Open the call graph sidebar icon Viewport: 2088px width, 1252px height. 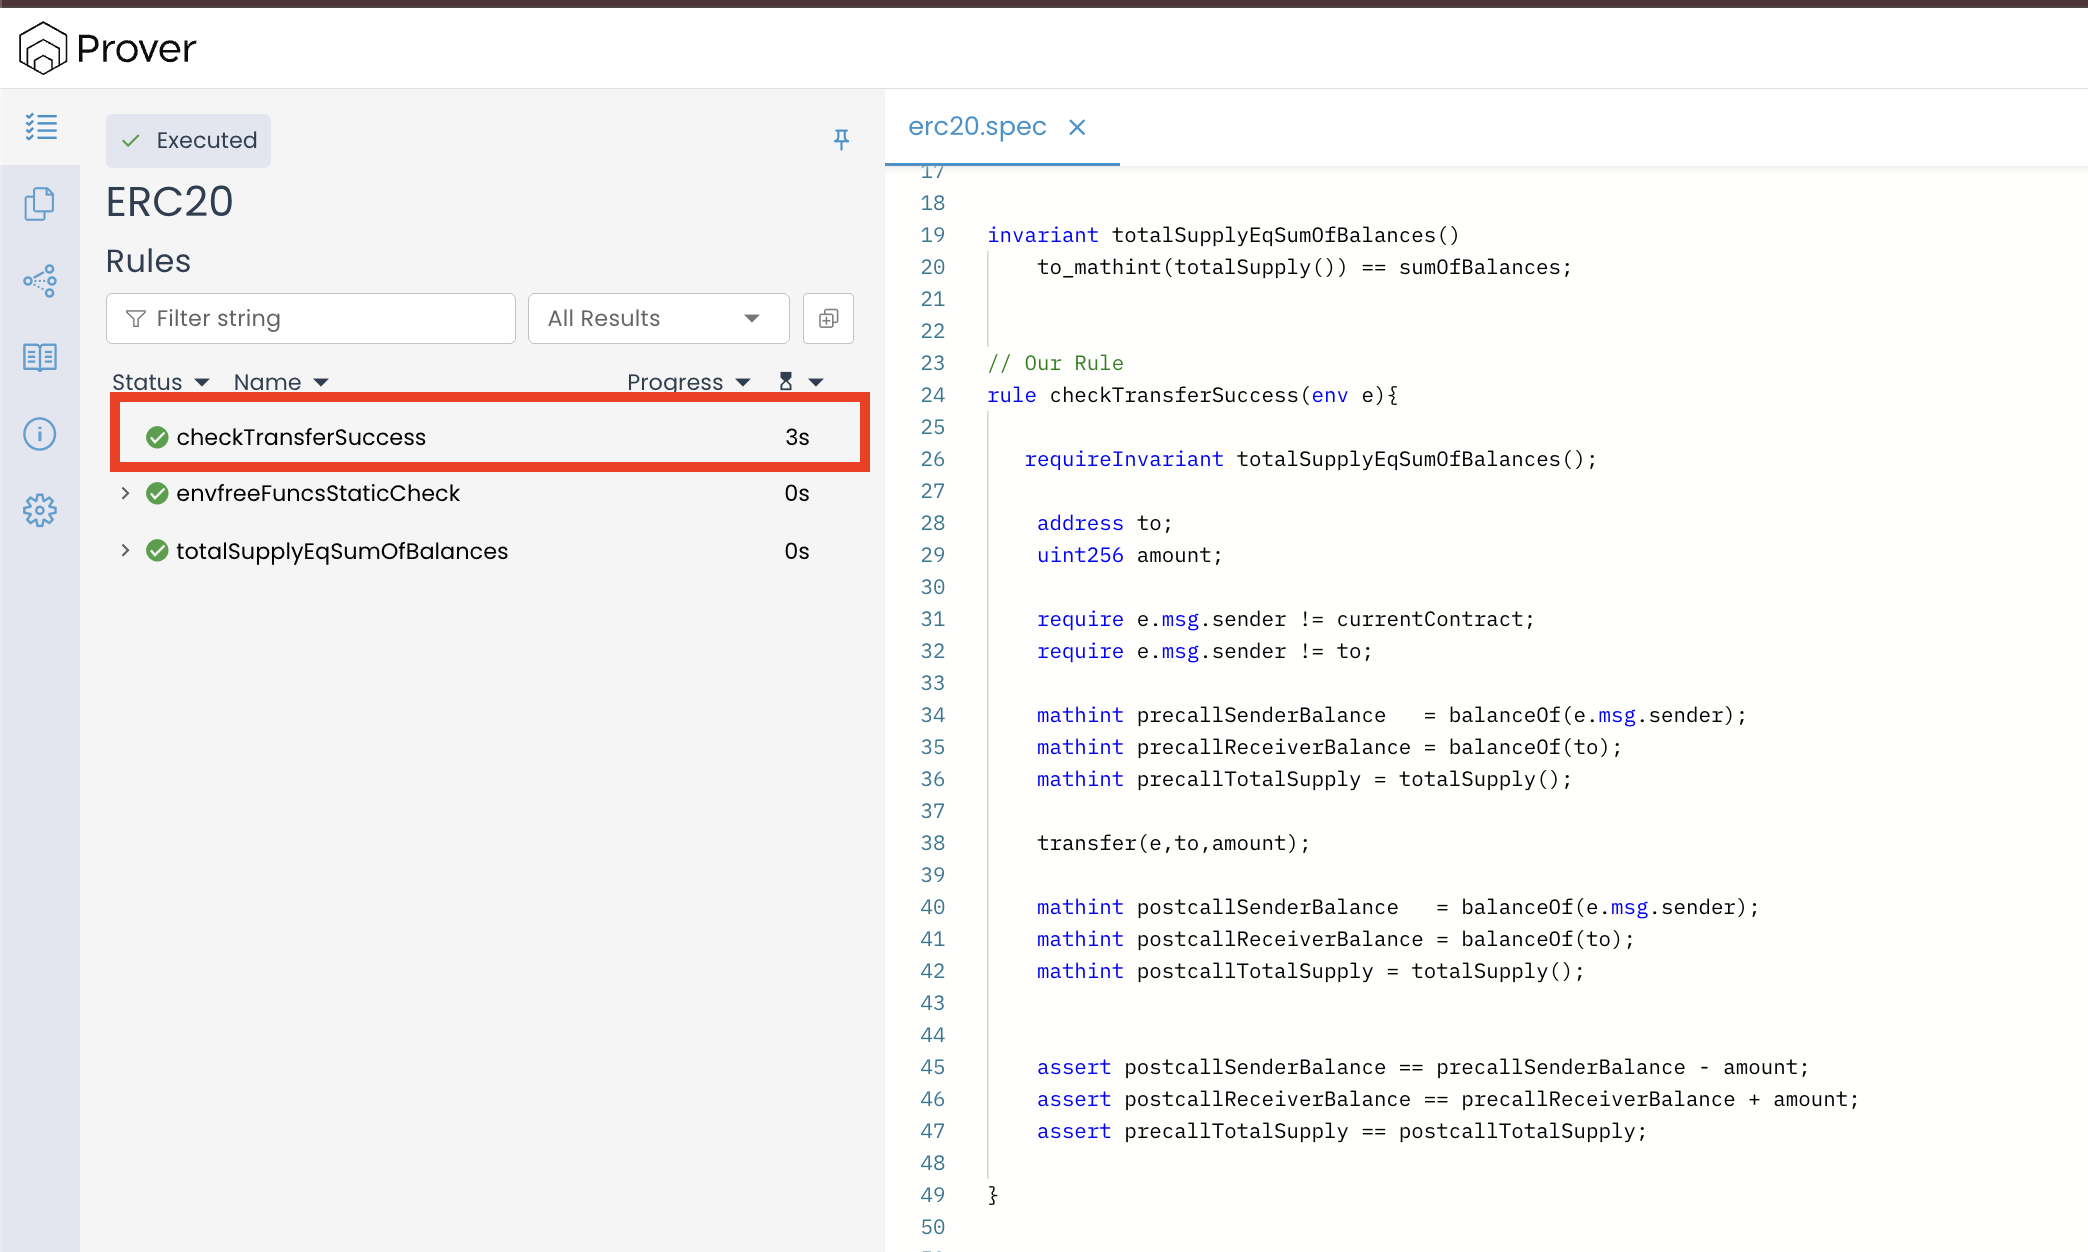40,281
